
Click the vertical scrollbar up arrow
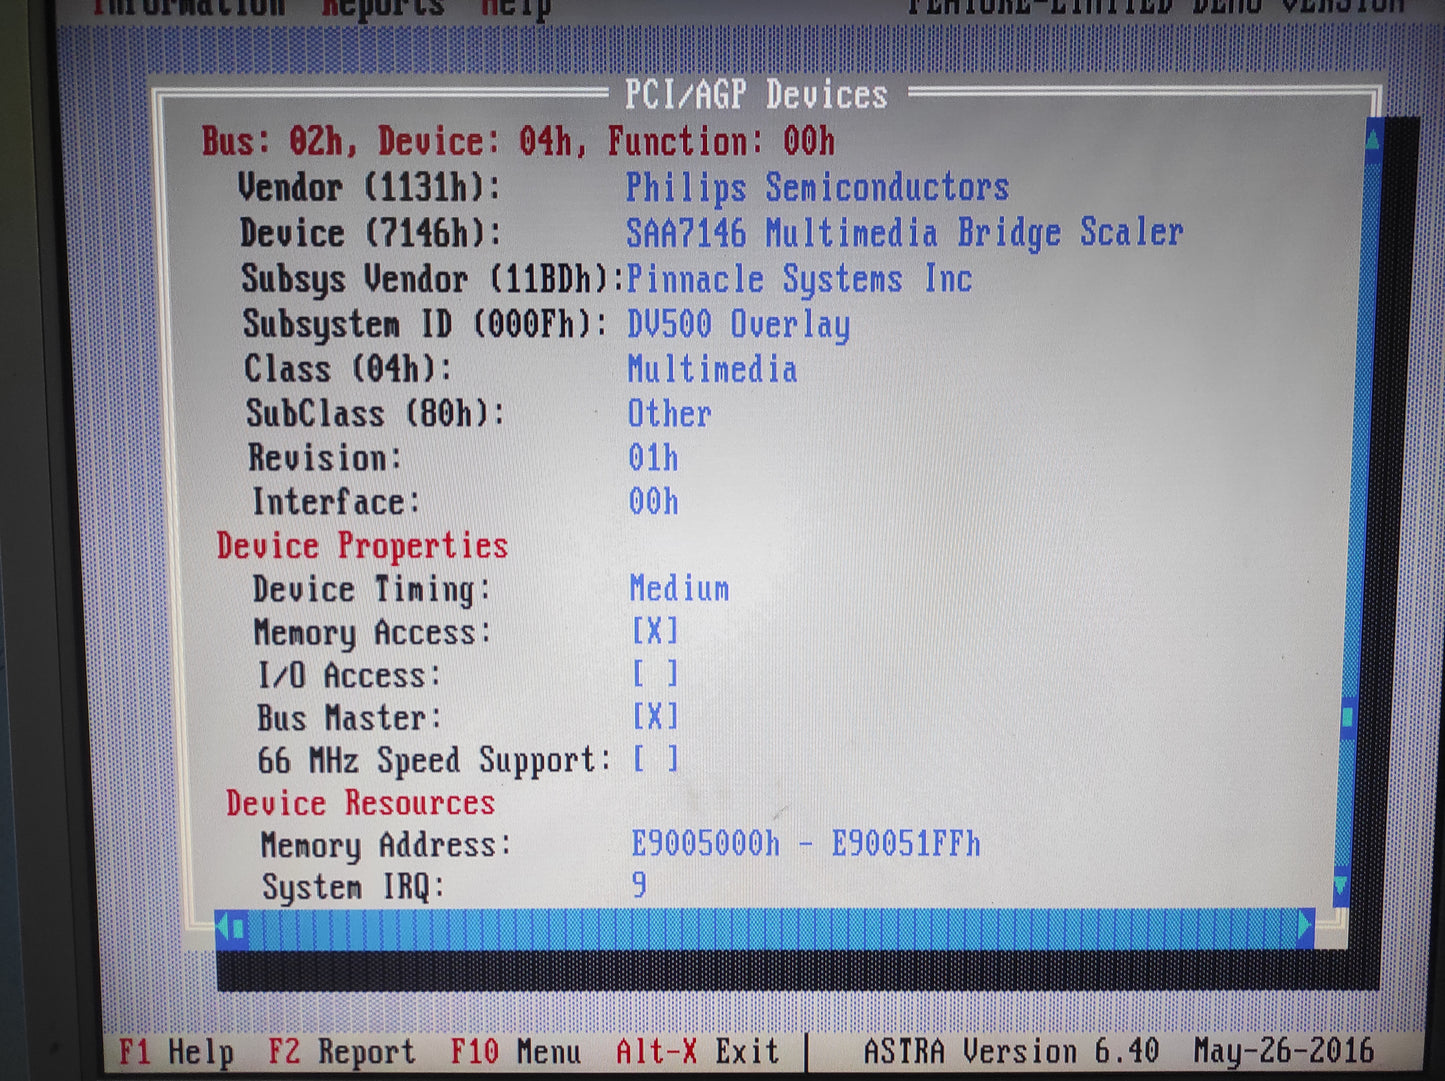pos(1372,139)
